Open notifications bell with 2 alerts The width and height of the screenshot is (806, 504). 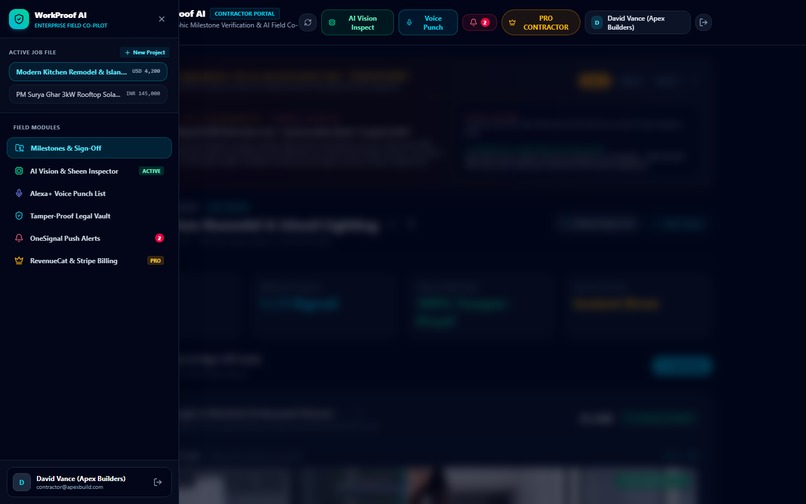tap(479, 23)
